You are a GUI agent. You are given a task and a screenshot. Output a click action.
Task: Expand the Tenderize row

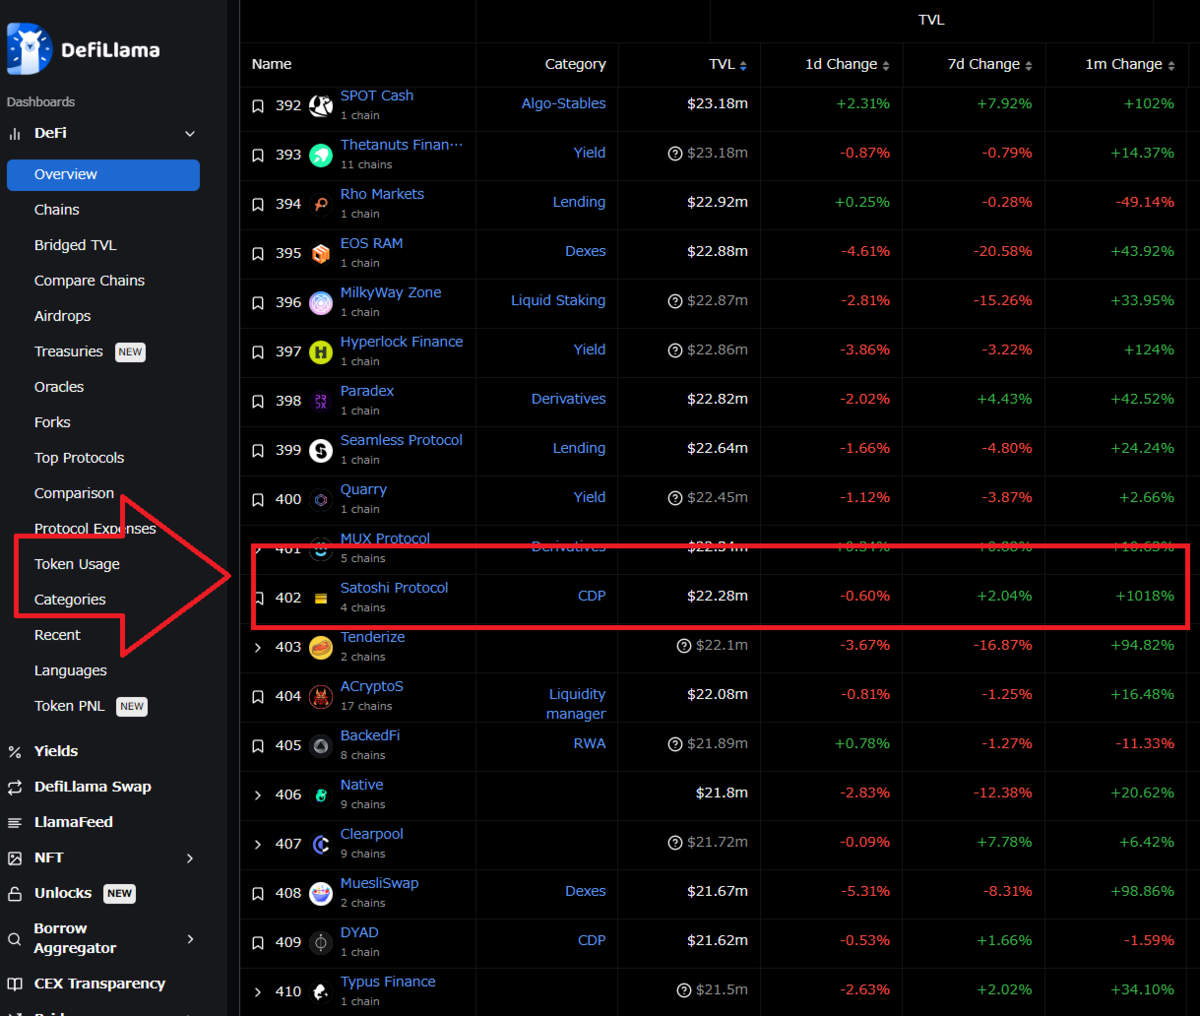(x=258, y=647)
